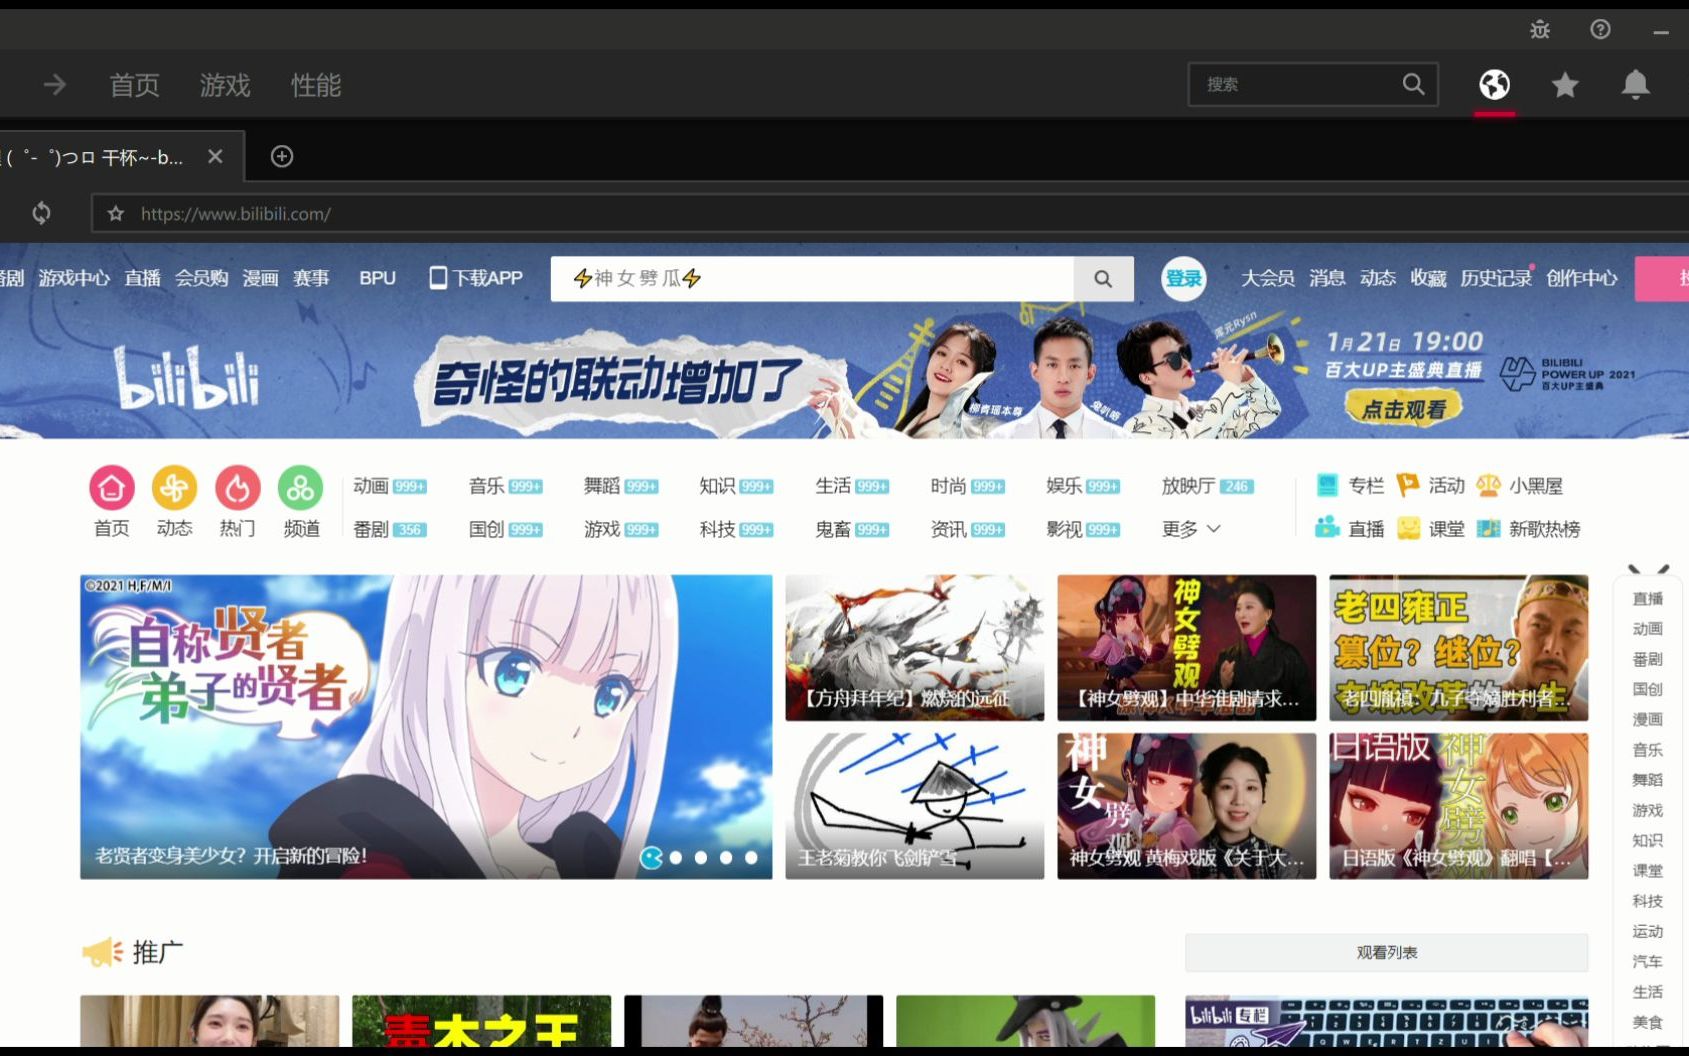
Task: Click the bilibili search magnifier button
Action: (1103, 279)
